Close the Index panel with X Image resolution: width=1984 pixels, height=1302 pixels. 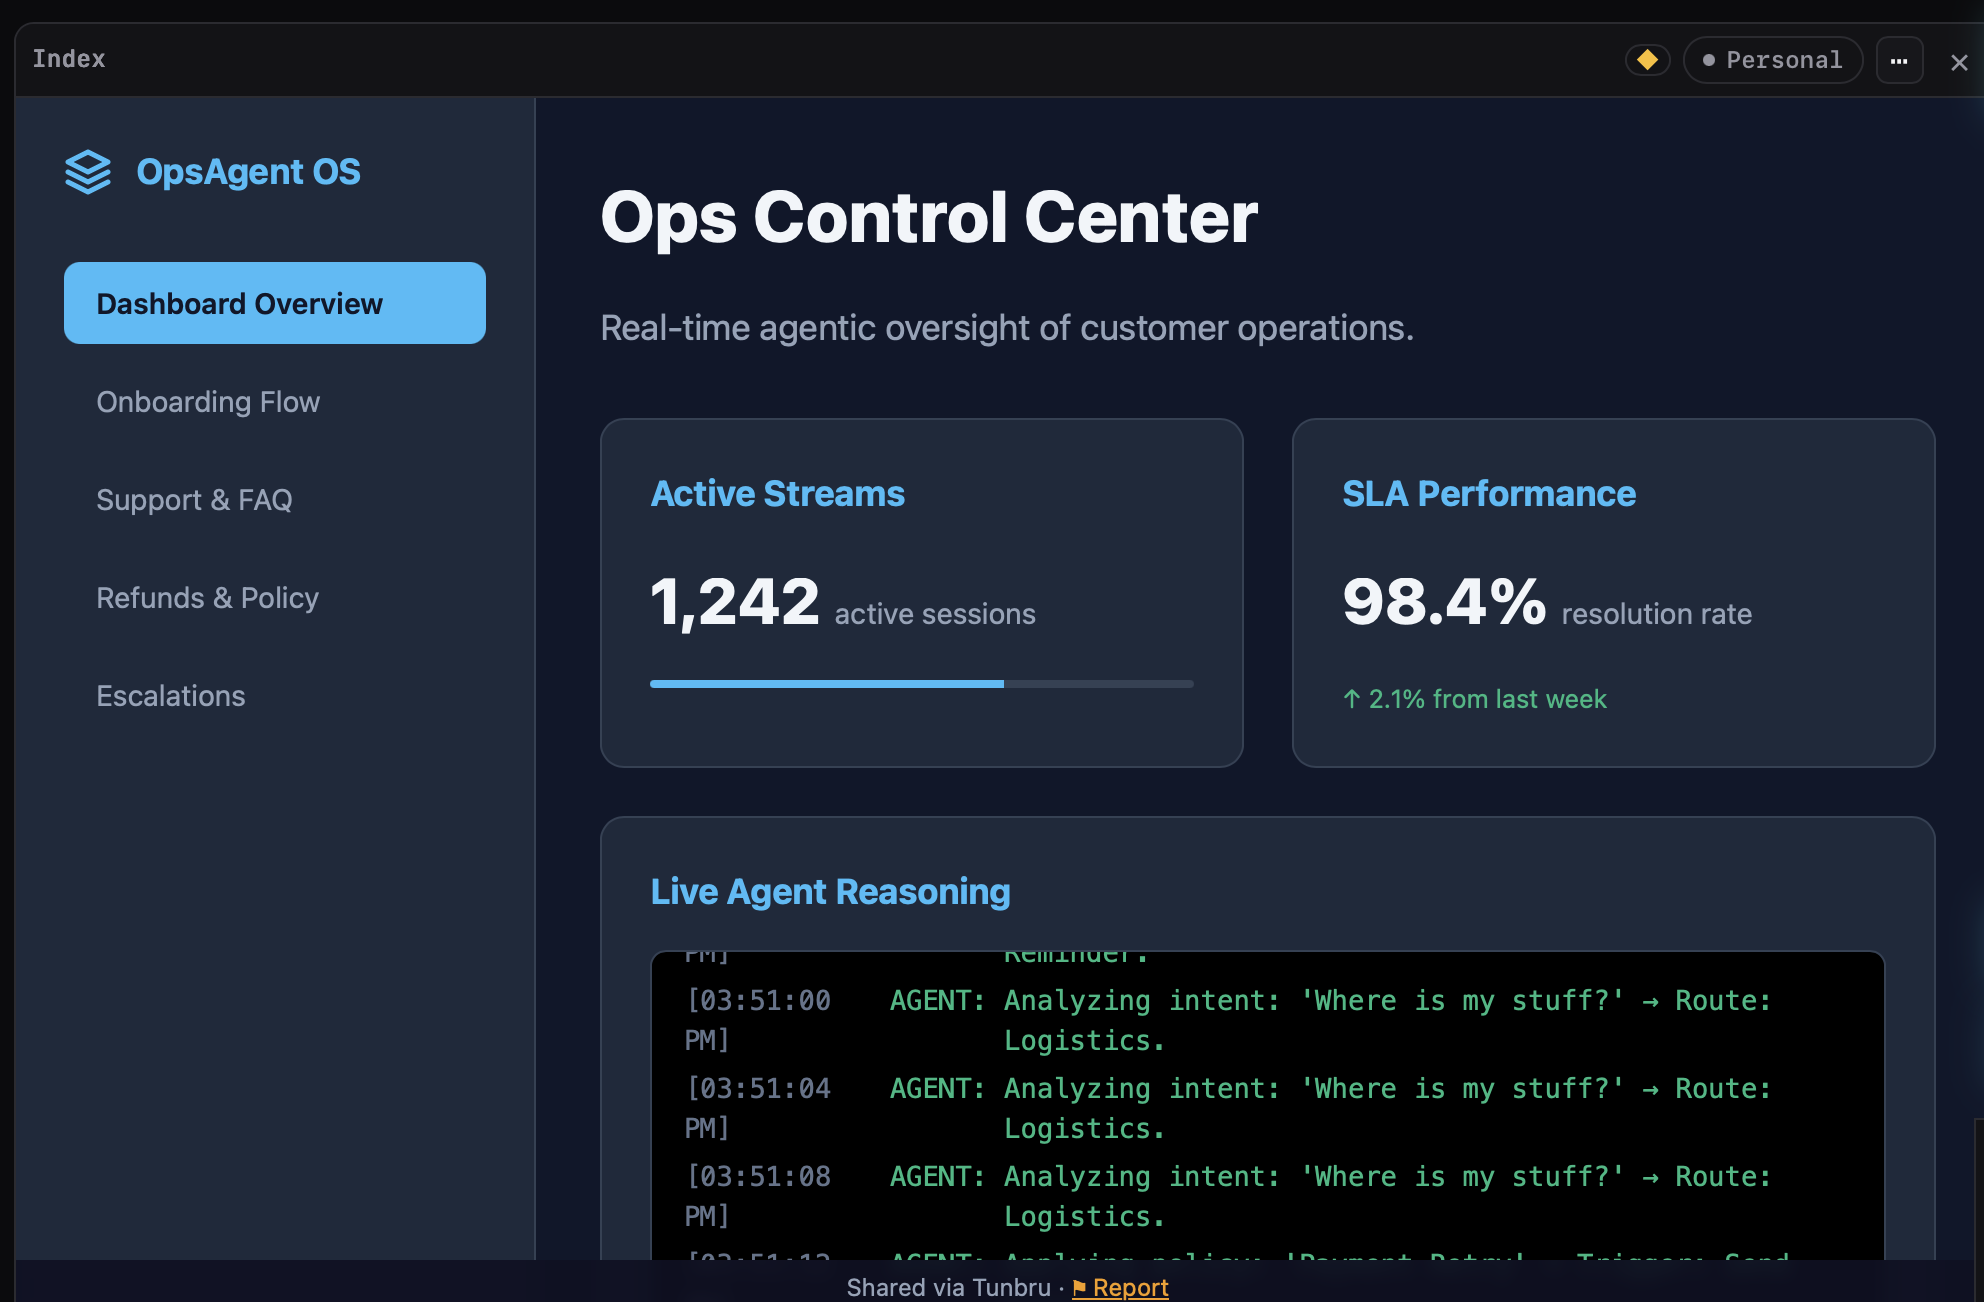tap(1959, 62)
